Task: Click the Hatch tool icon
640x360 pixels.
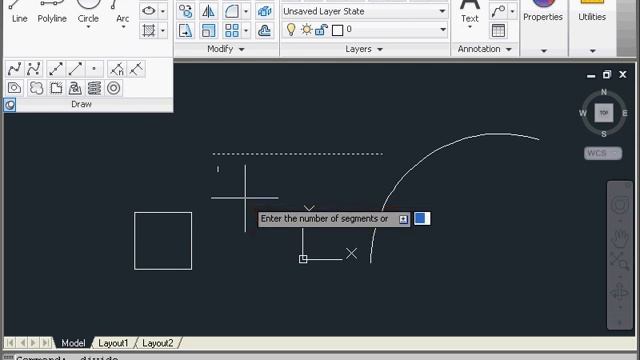Action: (149, 31)
